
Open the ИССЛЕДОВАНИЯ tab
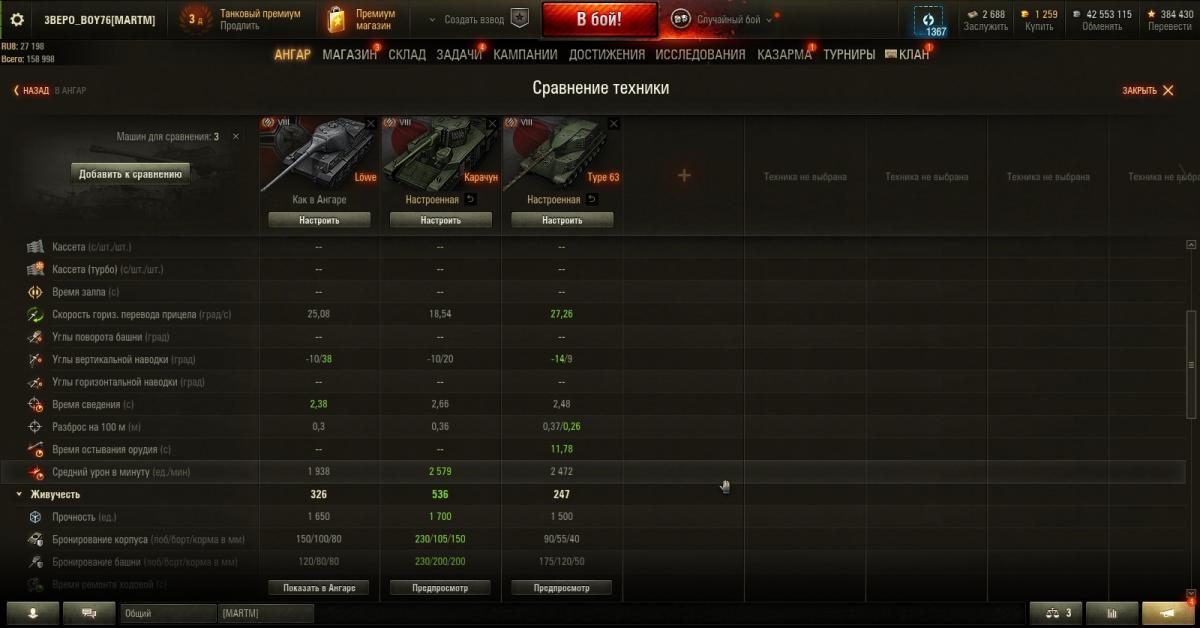point(700,55)
